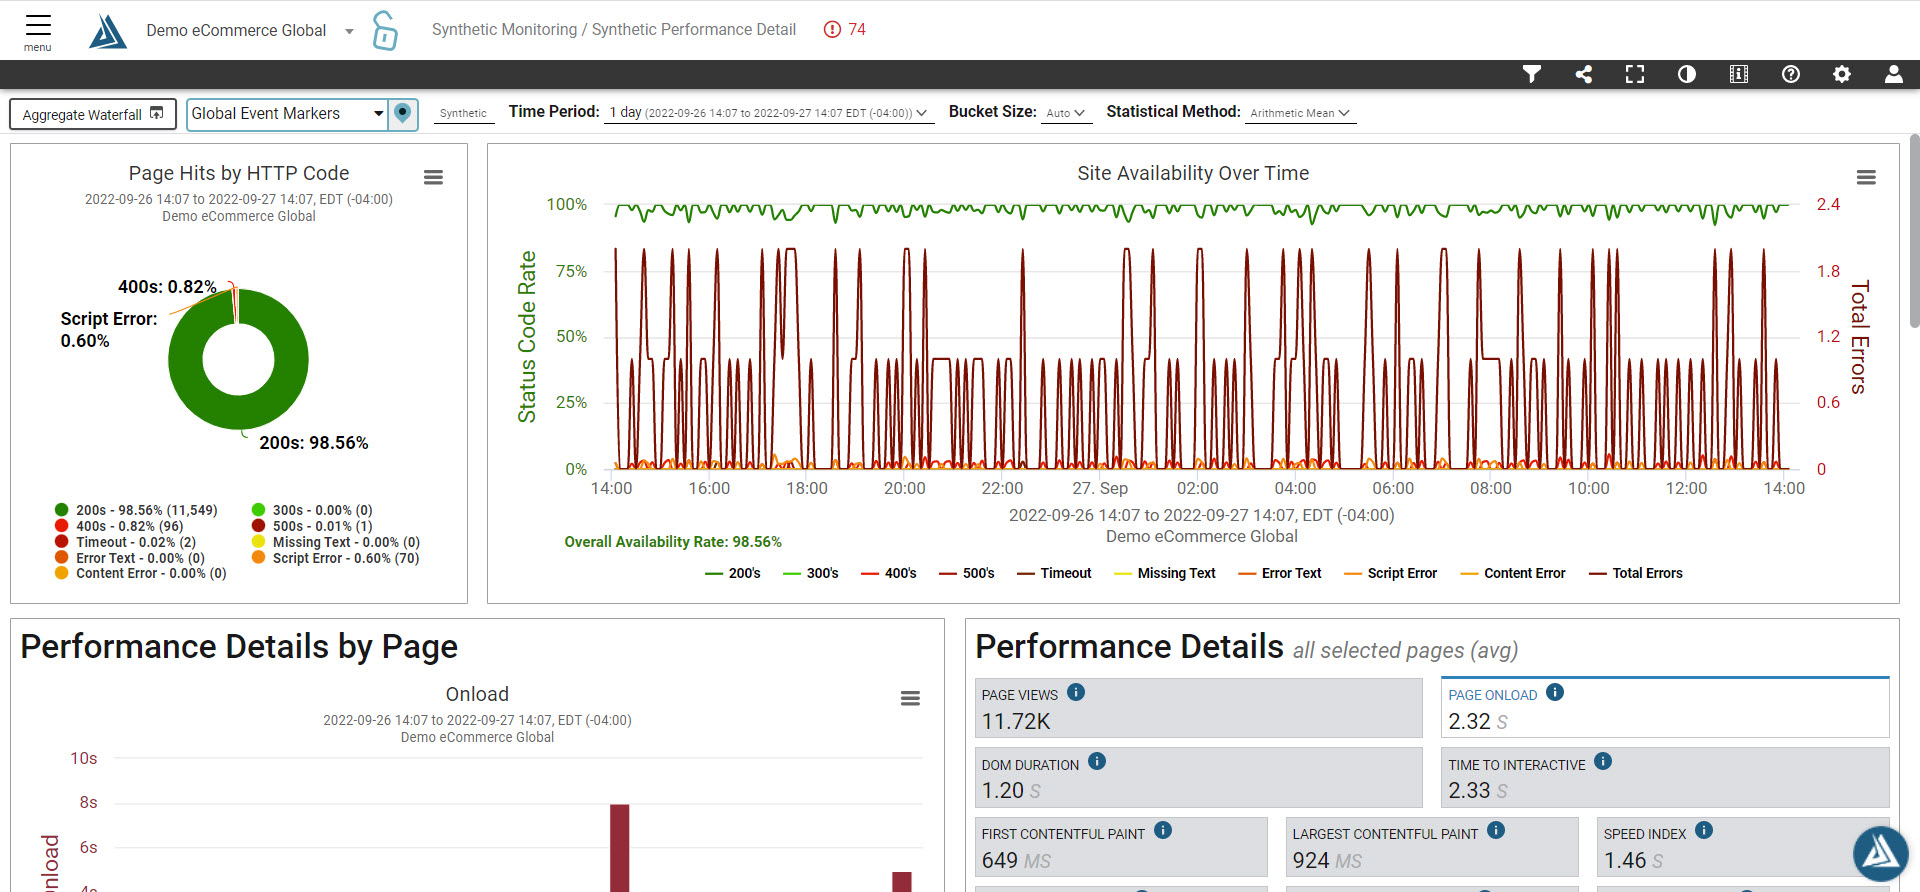Enter fullscreen mode icon

coord(1635,74)
